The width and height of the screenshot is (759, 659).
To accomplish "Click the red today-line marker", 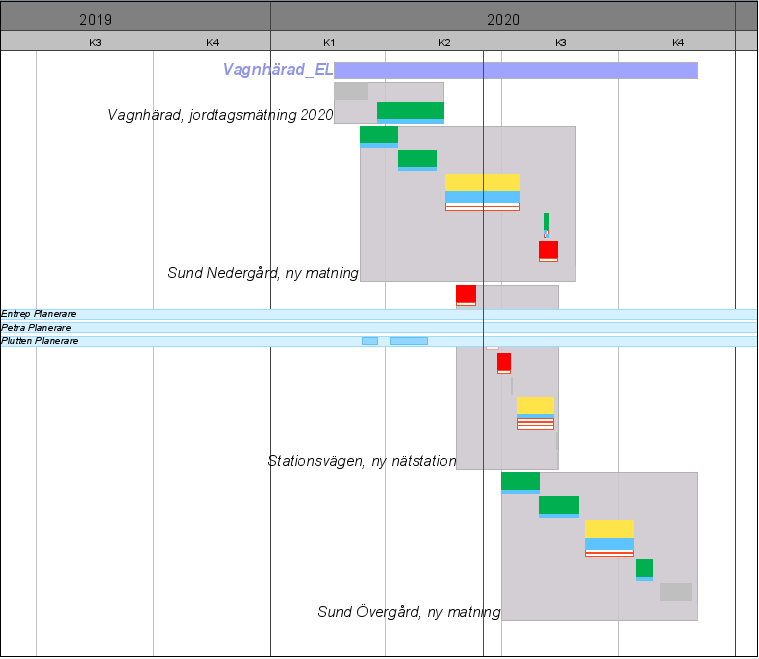I will tap(483, 353).
